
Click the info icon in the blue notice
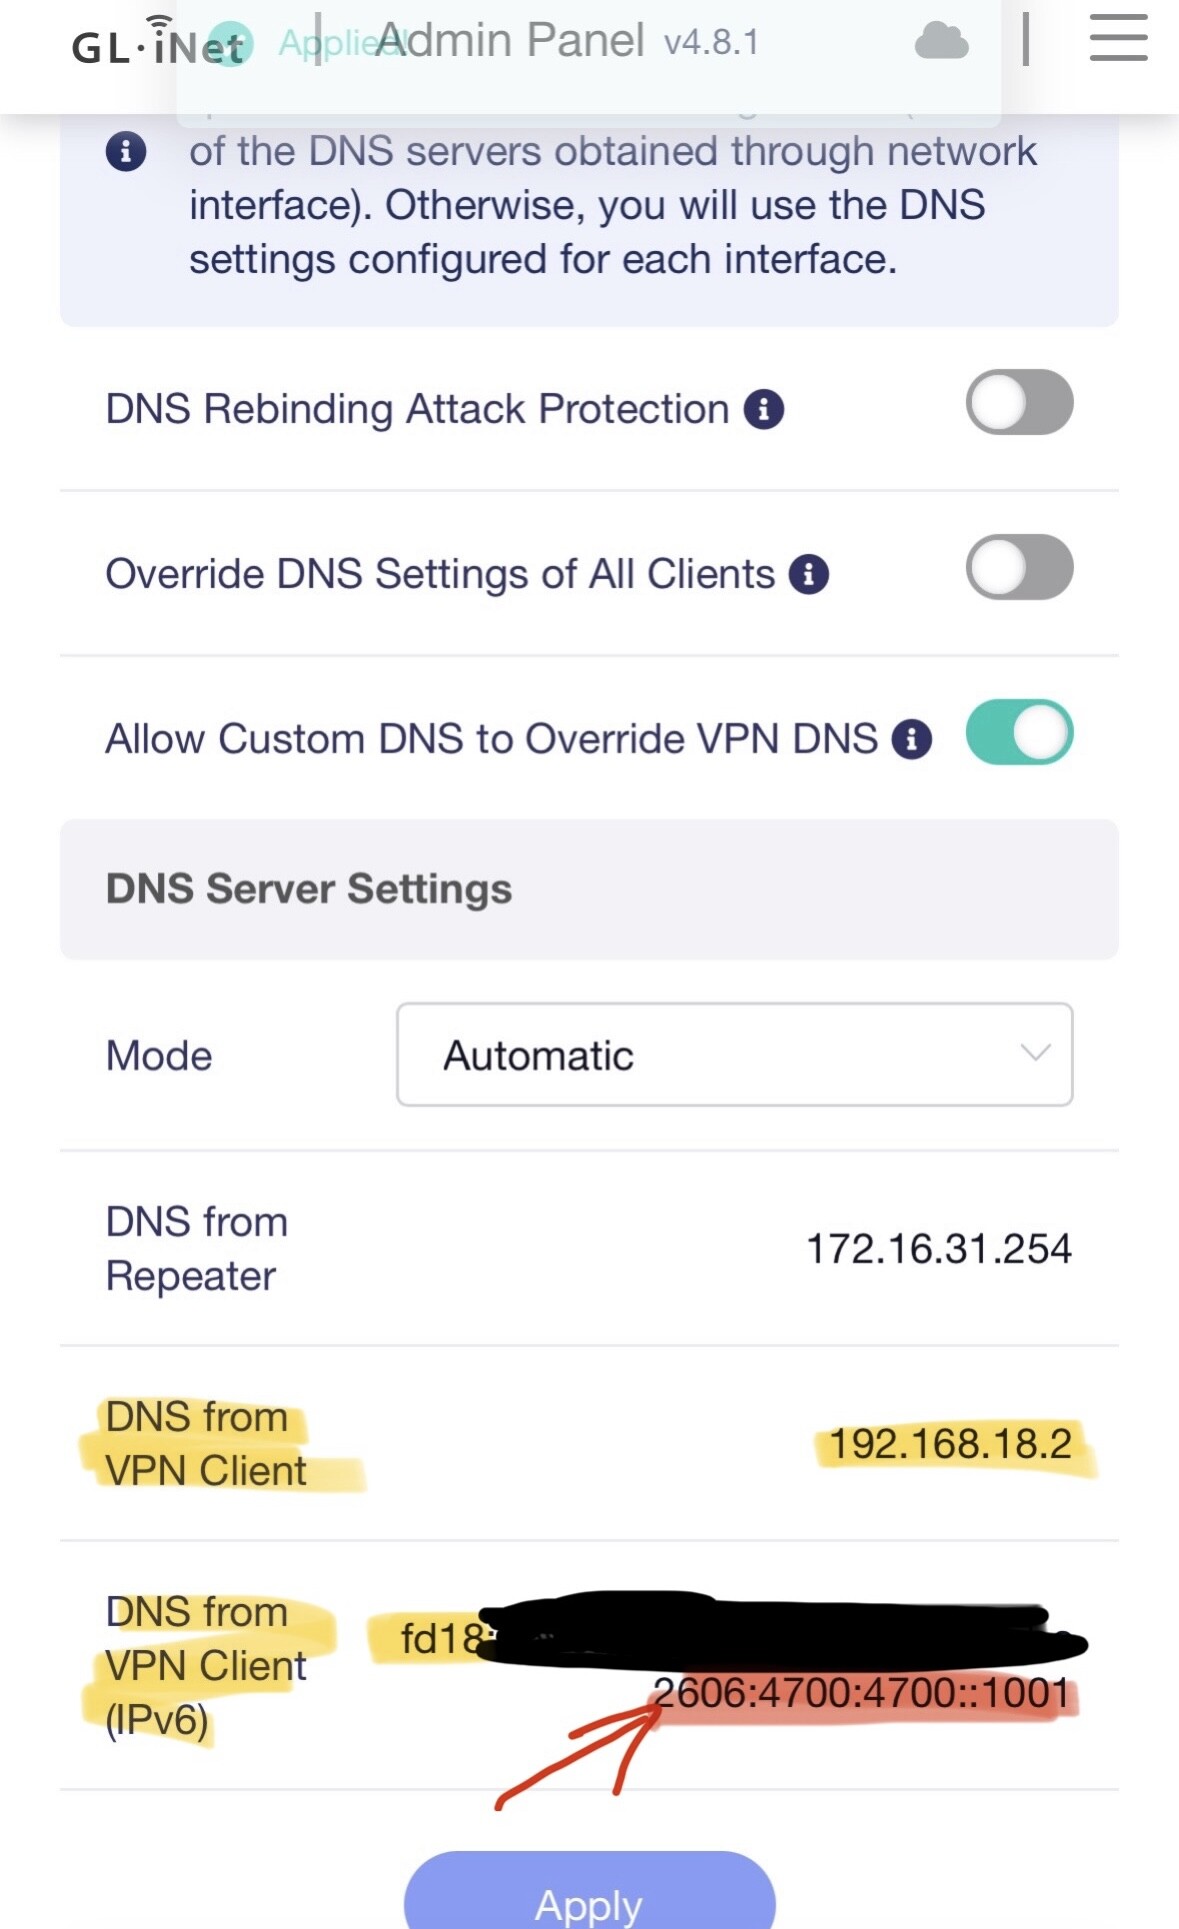point(126,152)
